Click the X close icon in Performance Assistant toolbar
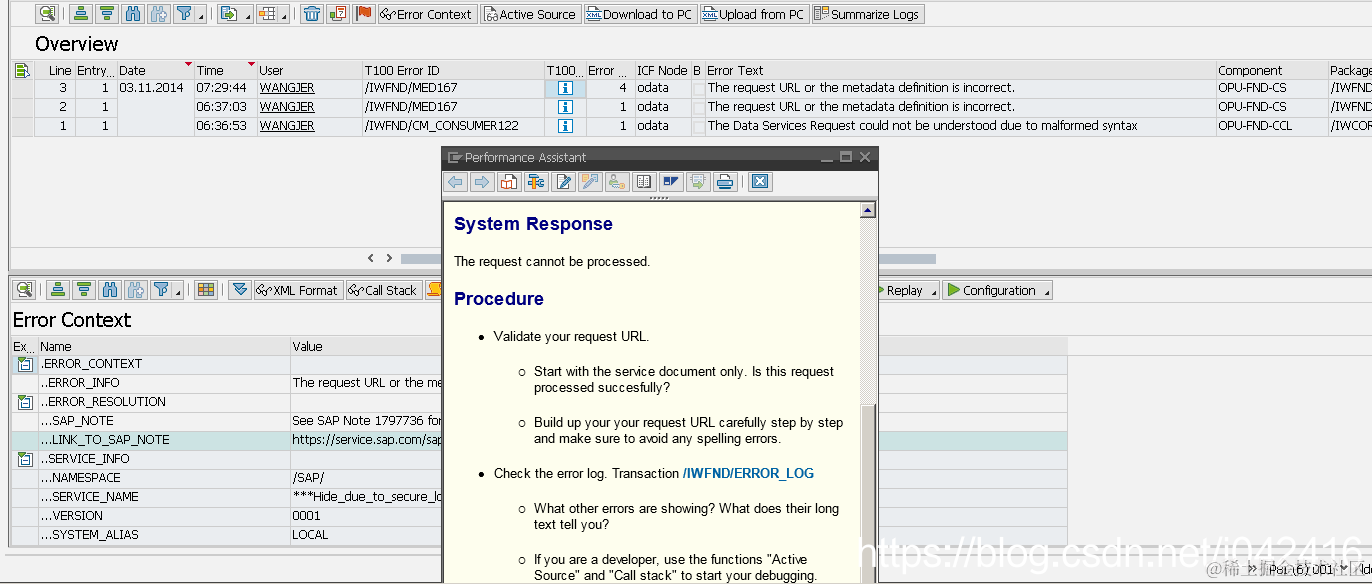1372x585 pixels. tap(760, 182)
